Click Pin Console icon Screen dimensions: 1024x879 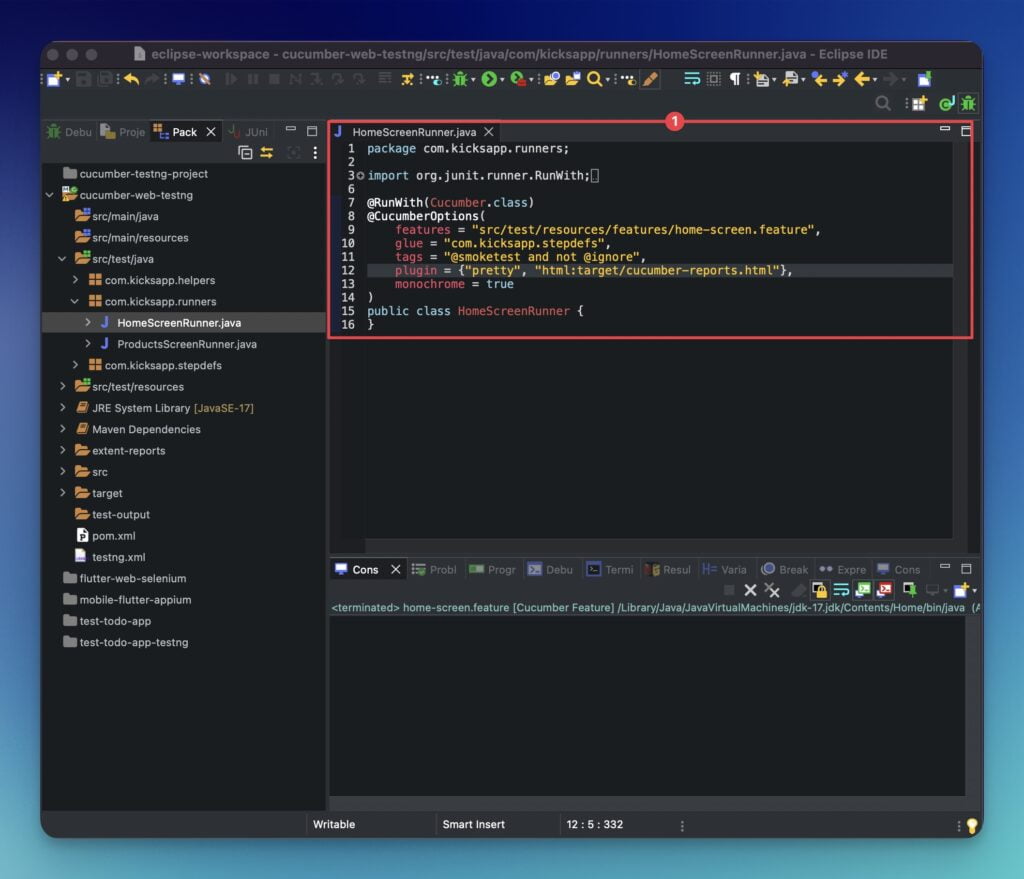coord(910,590)
